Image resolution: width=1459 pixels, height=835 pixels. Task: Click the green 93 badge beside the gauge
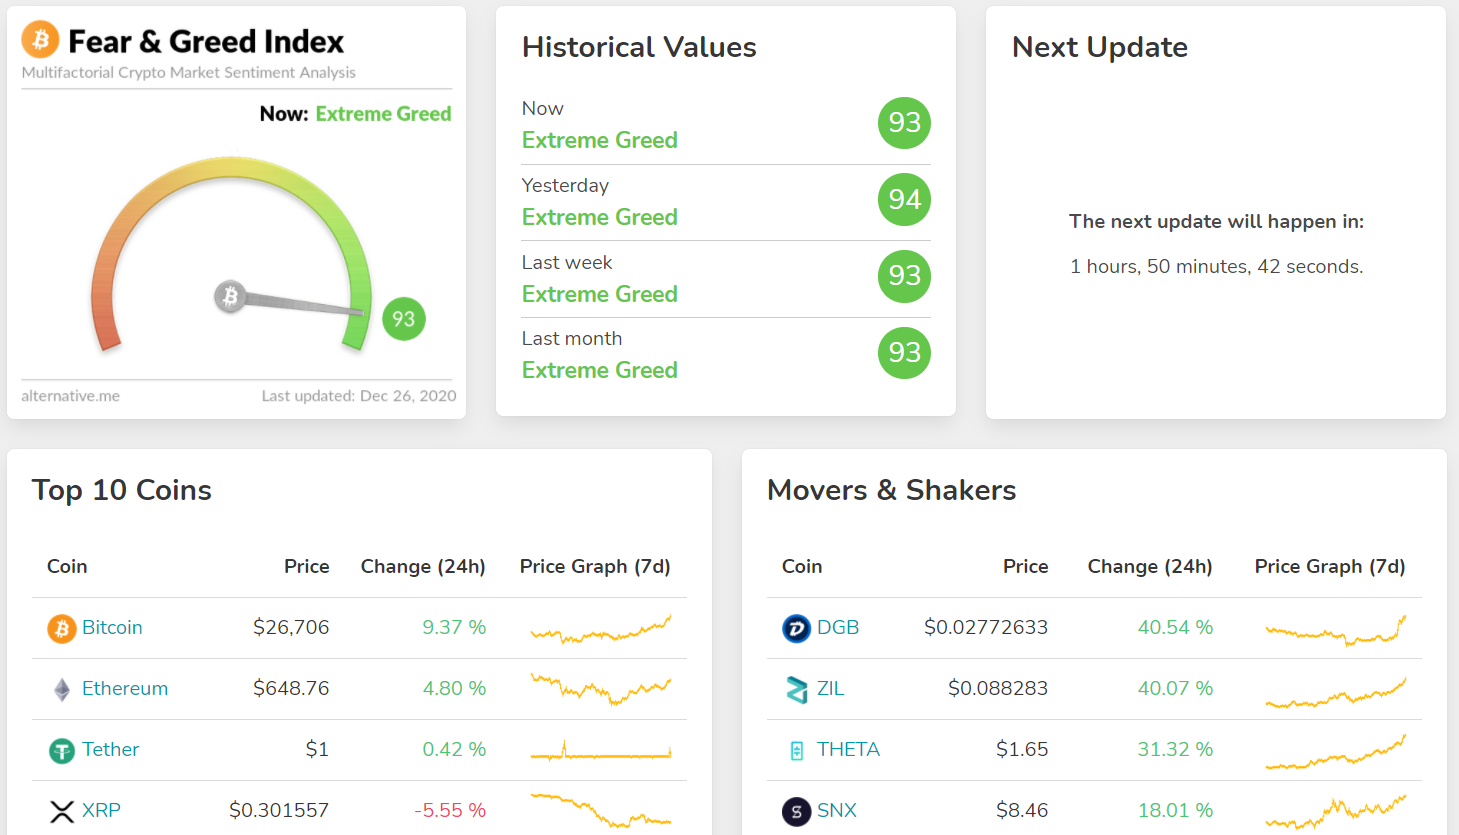404,319
